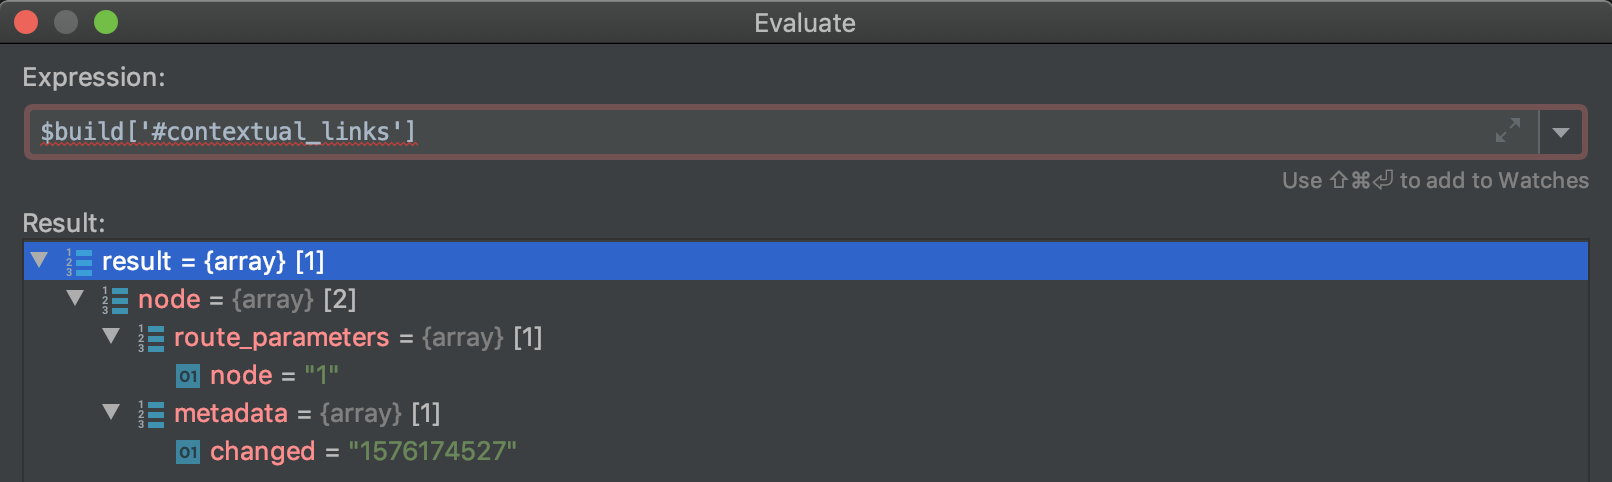Collapse the route_parameters expander triangle
The image size is (1612, 482).
(x=111, y=336)
